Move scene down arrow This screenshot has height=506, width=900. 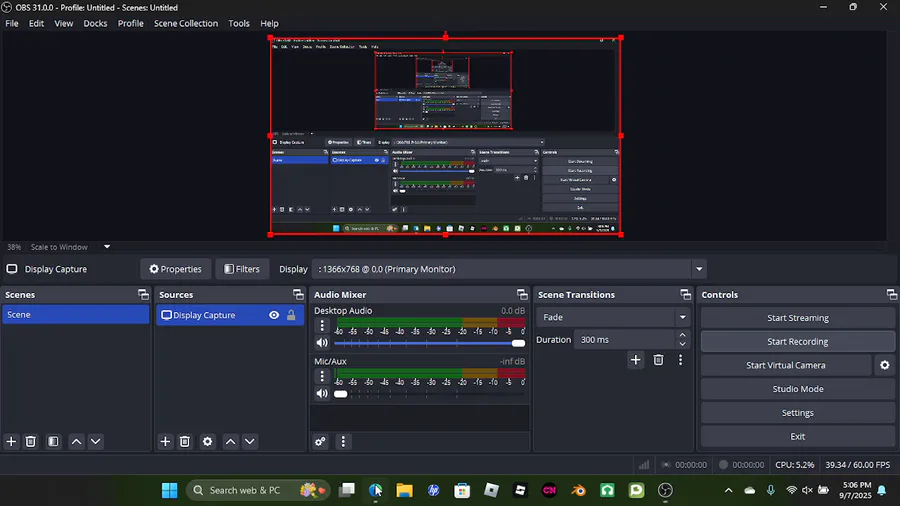(x=96, y=441)
